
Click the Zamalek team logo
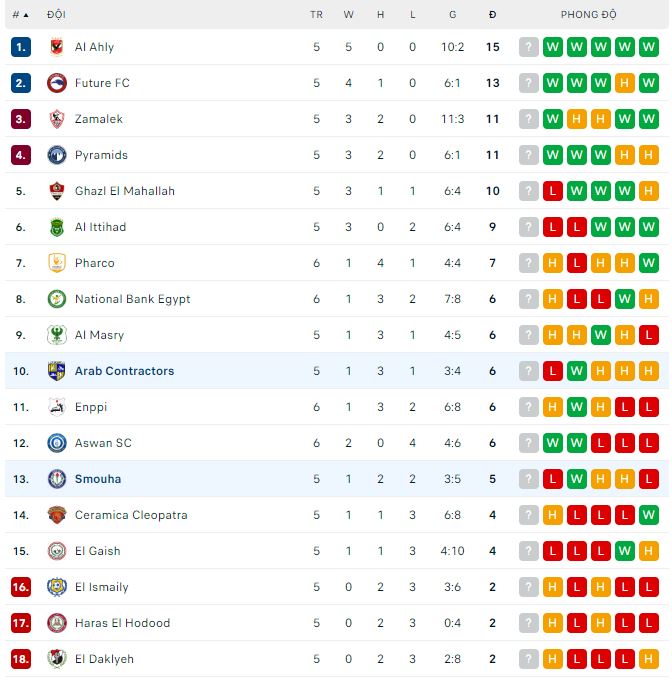[x=56, y=119]
